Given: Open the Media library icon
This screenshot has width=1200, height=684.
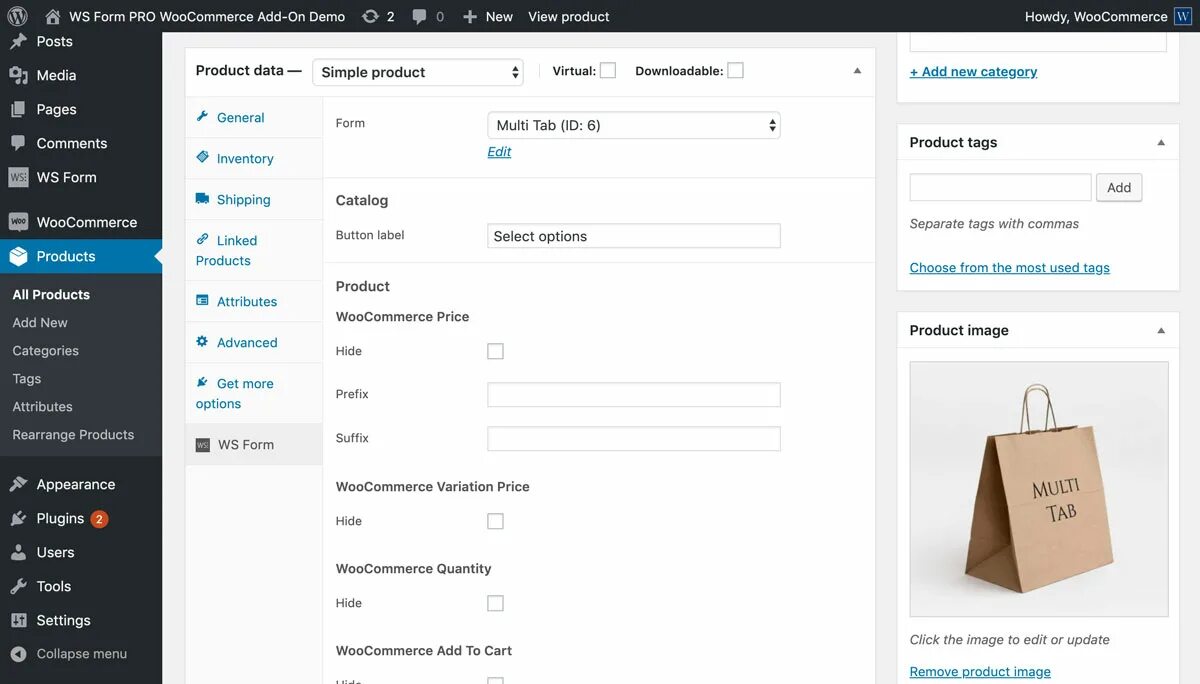Looking at the screenshot, I should 16,75.
